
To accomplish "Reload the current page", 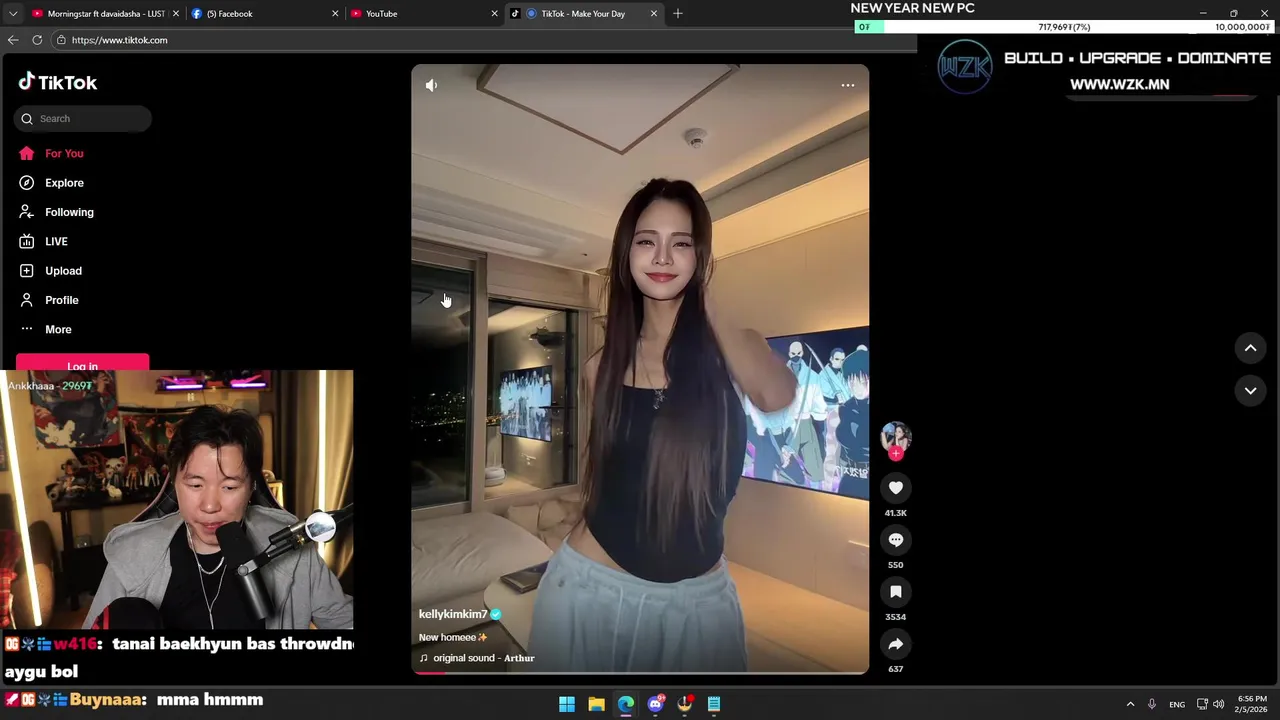I will pos(37,40).
